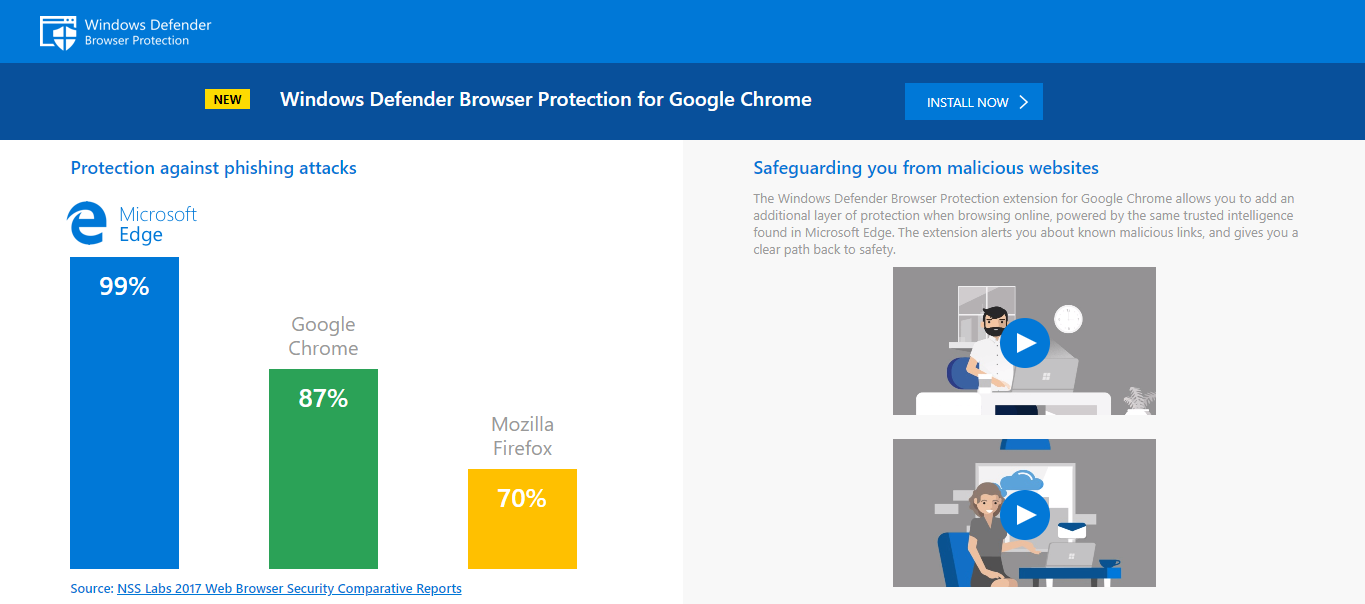
Task: Click the Mozilla Firefox bar label
Action: pos(522,436)
